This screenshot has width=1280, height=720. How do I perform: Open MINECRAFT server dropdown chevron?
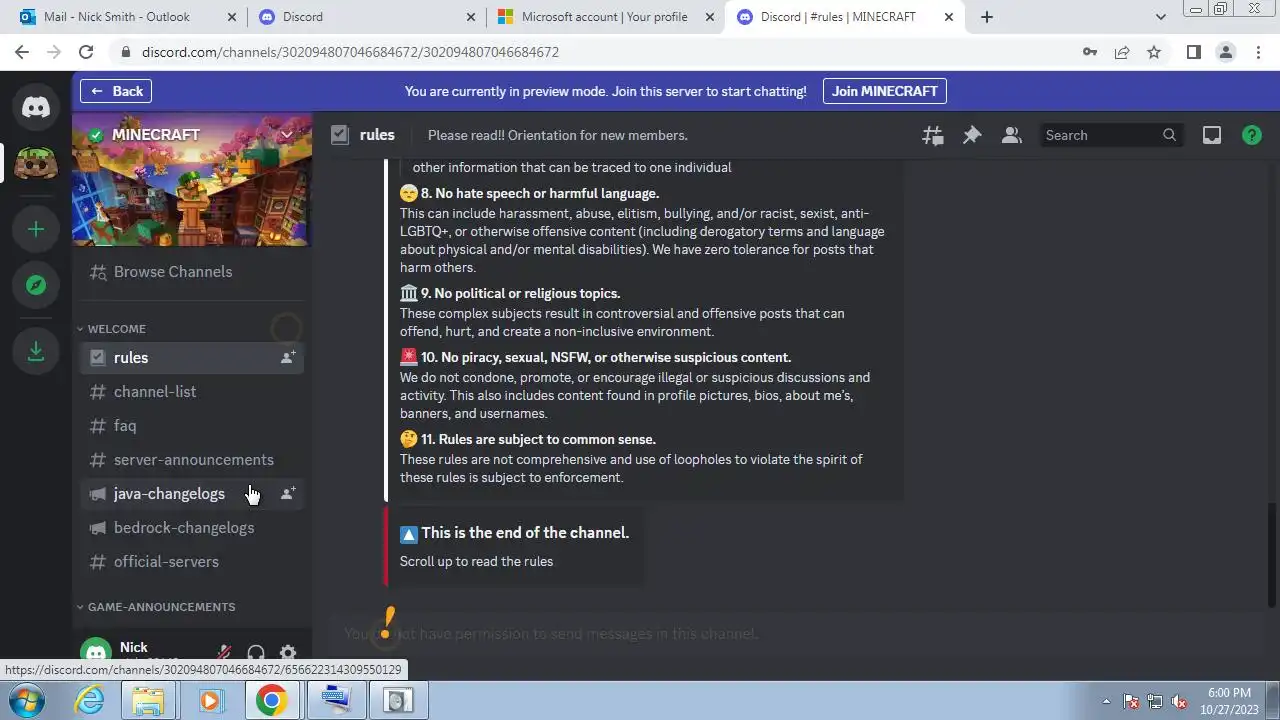click(x=287, y=135)
